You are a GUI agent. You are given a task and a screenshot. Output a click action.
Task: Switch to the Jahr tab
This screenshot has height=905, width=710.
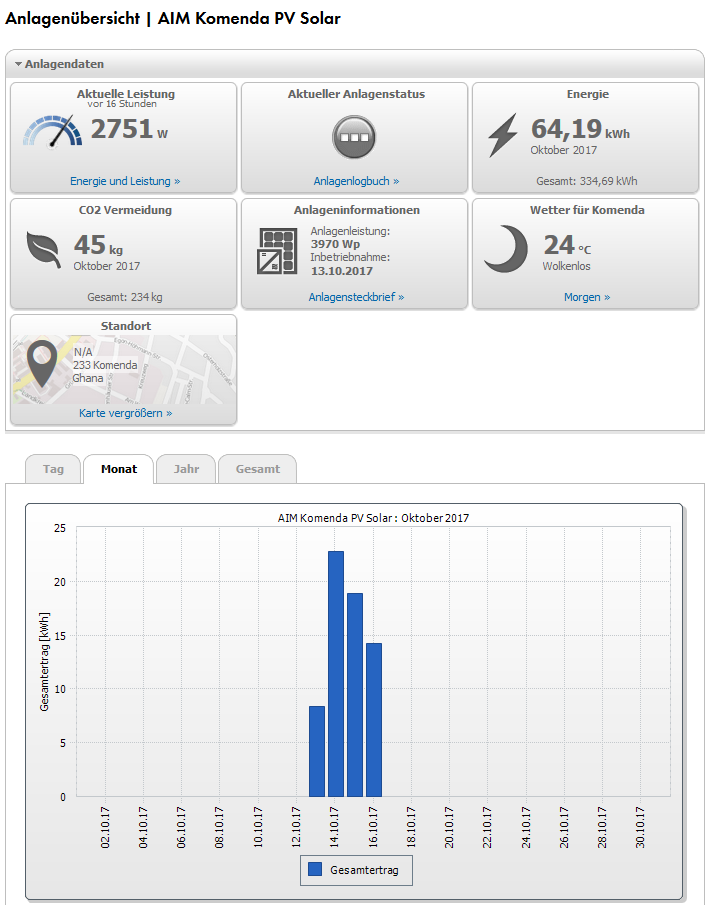(x=186, y=469)
